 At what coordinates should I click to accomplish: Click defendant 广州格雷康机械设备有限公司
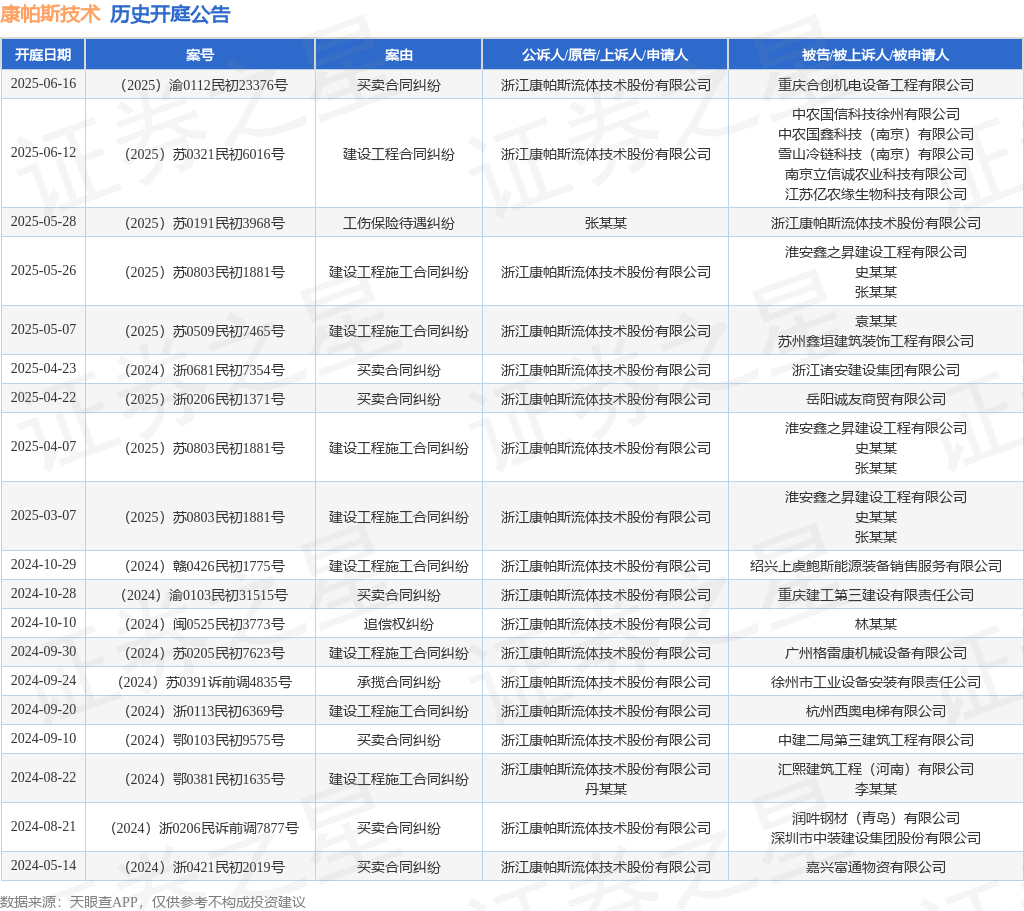point(876,653)
